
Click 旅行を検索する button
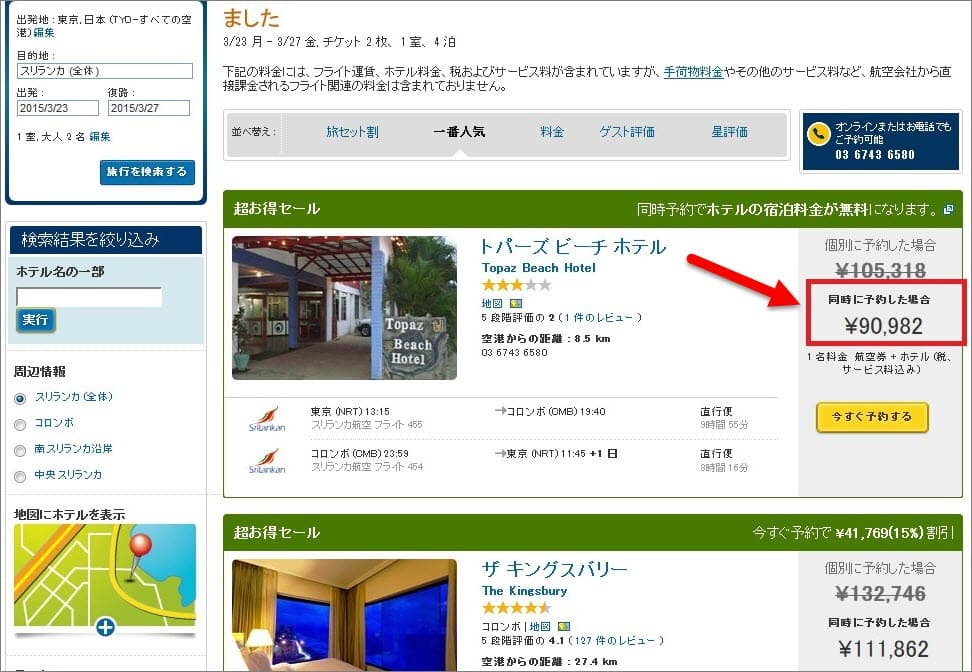147,172
